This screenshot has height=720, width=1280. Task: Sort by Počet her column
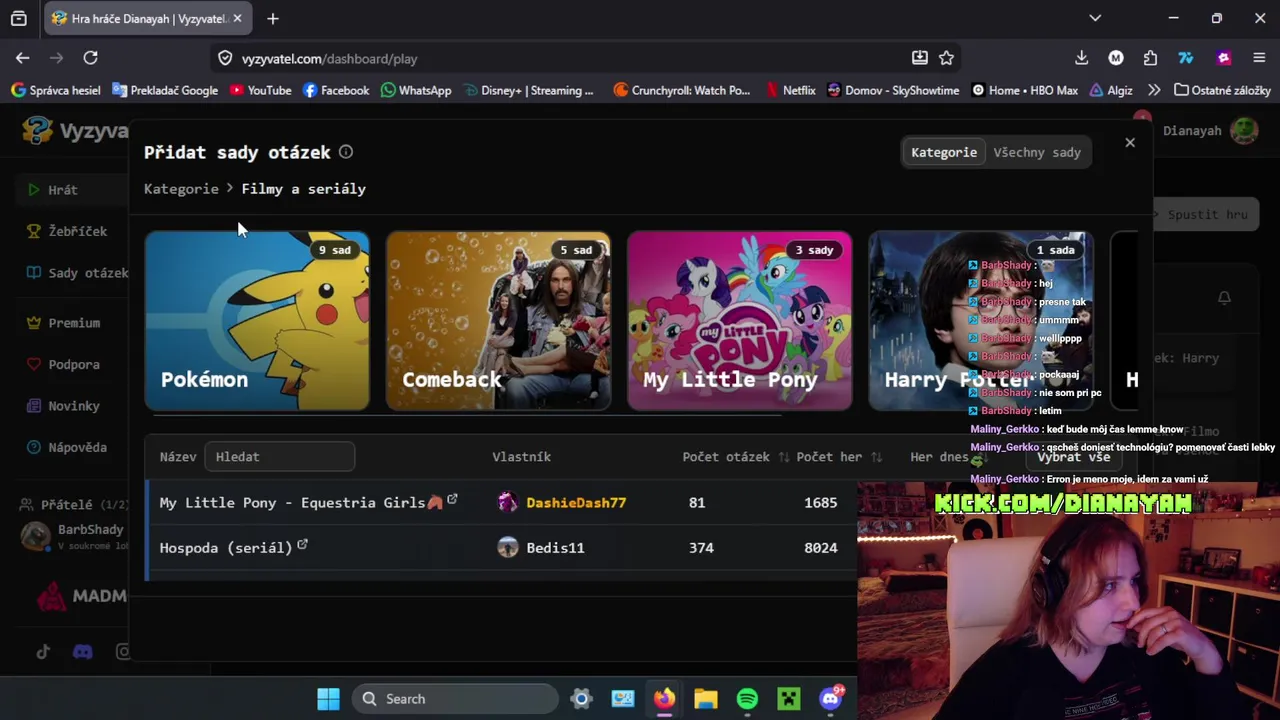coord(839,456)
